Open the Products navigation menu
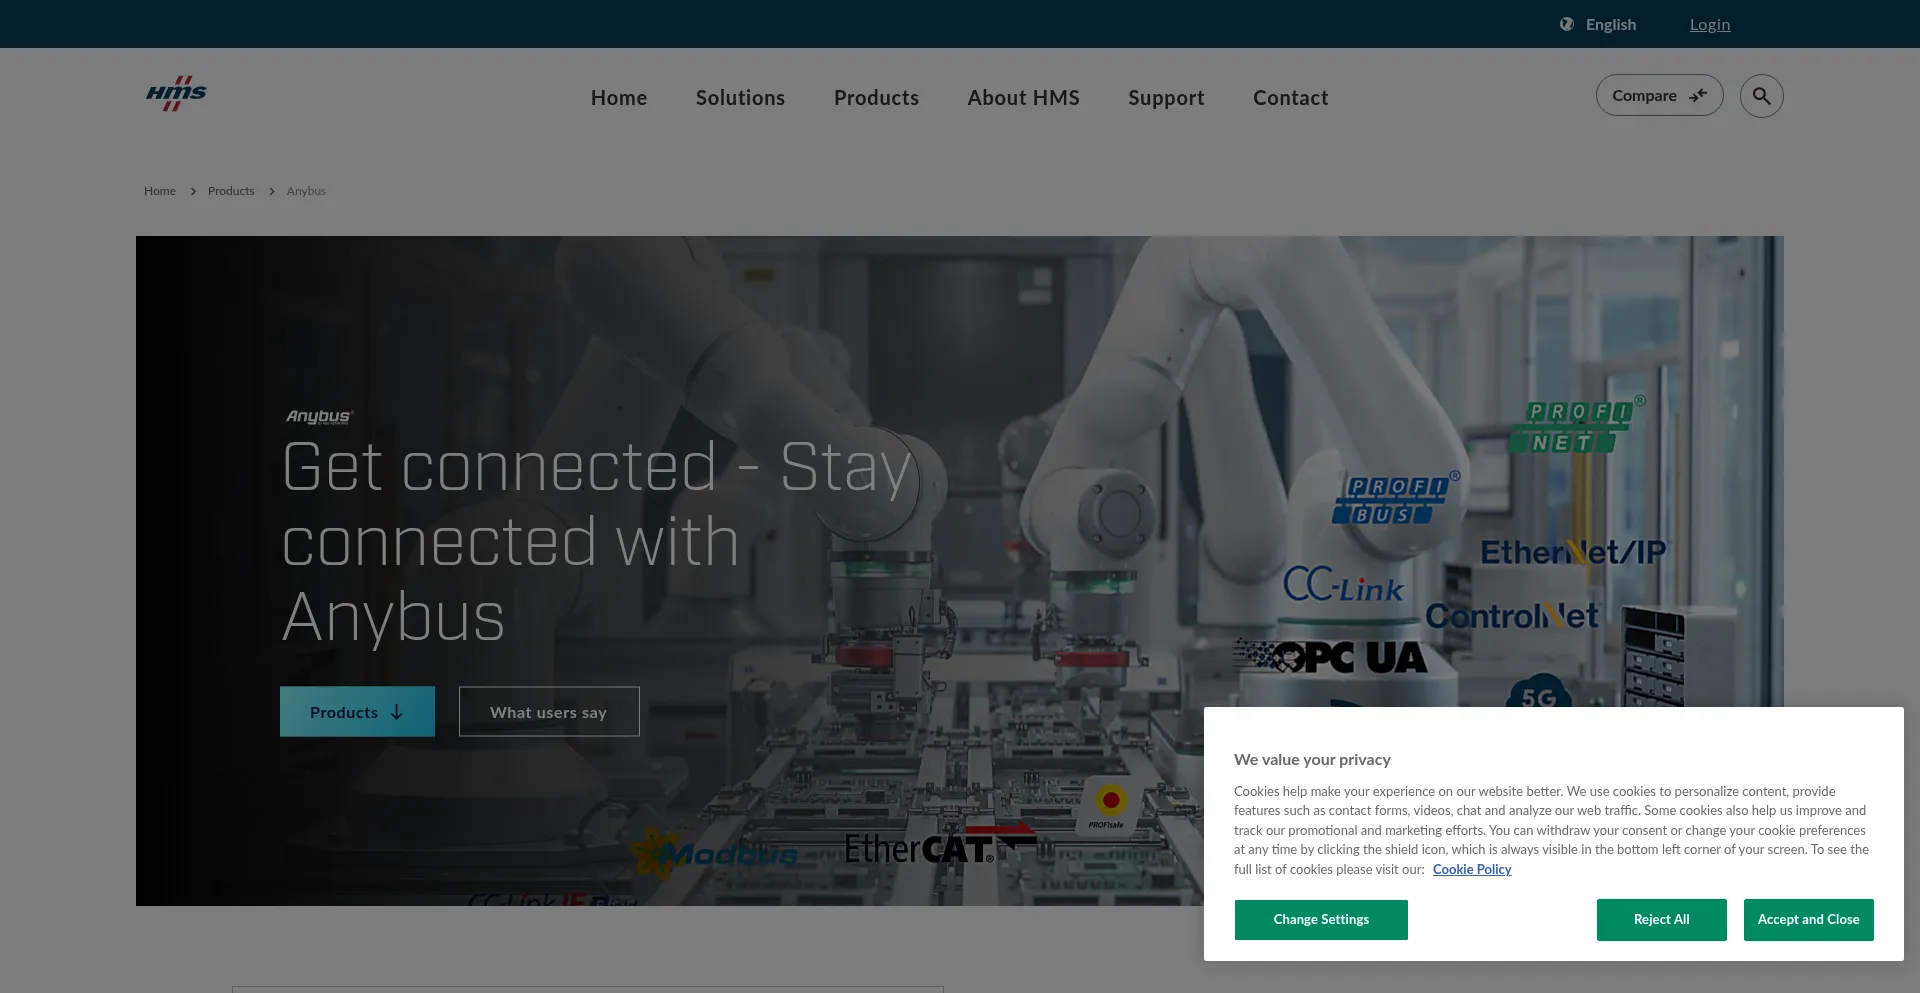The width and height of the screenshot is (1920, 993). 876,98
